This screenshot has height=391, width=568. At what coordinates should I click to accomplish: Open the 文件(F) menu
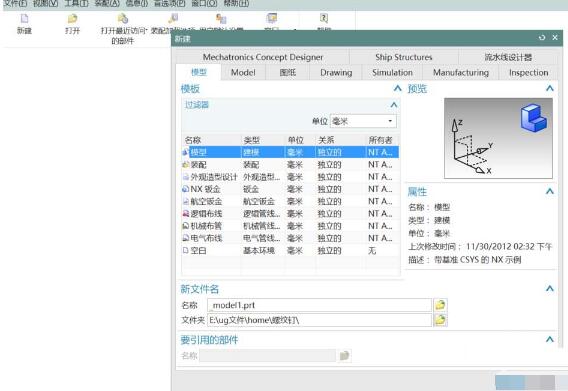[x=15, y=4]
